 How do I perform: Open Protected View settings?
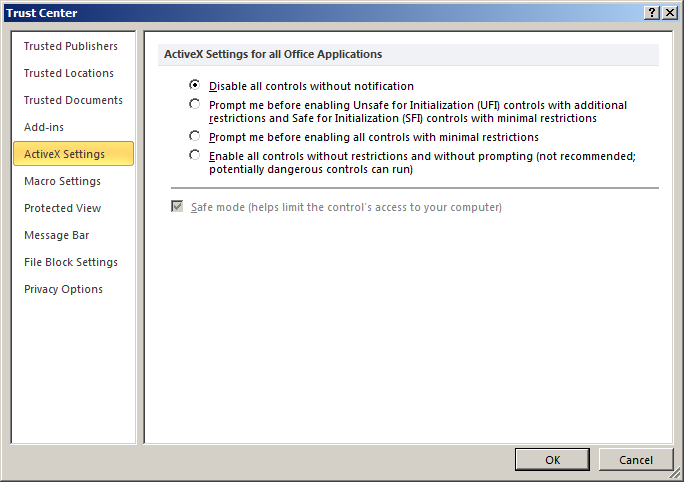tap(62, 209)
